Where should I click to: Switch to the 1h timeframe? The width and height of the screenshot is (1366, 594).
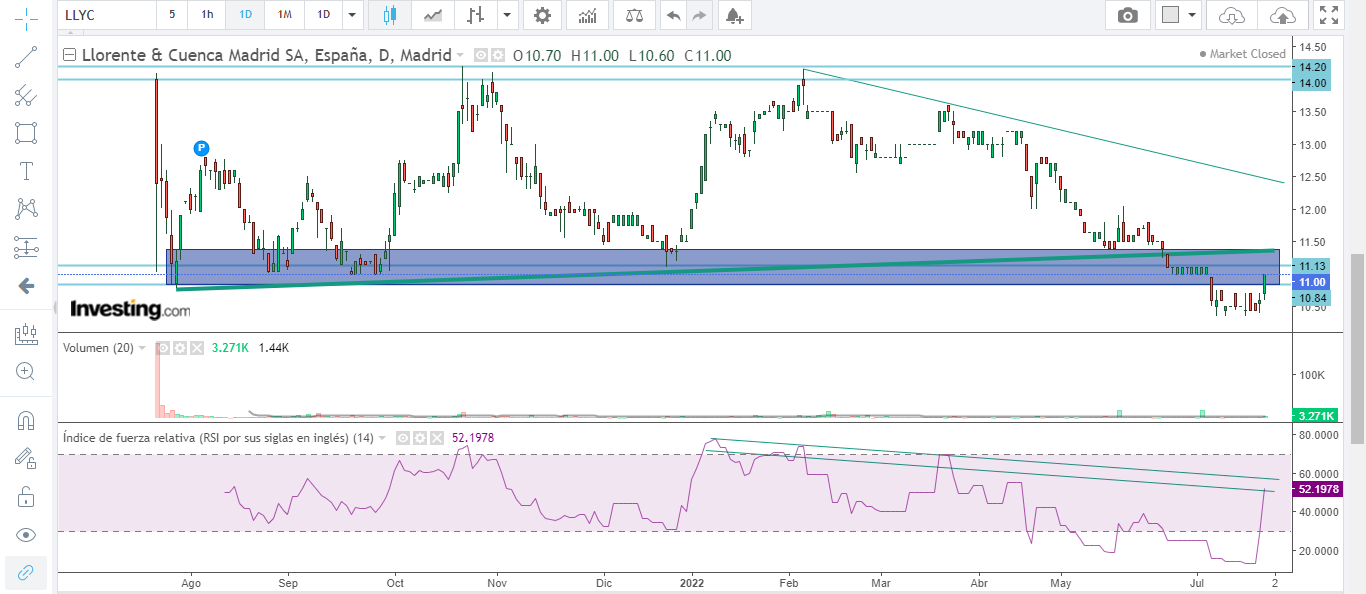[207, 15]
